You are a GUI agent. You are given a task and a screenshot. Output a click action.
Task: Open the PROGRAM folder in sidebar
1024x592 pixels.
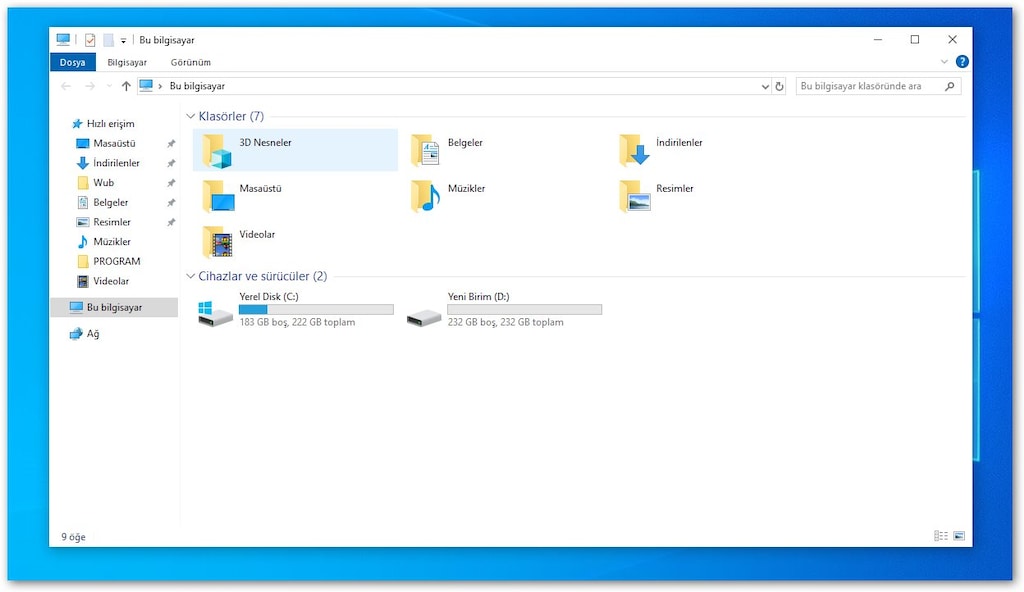tap(108, 261)
